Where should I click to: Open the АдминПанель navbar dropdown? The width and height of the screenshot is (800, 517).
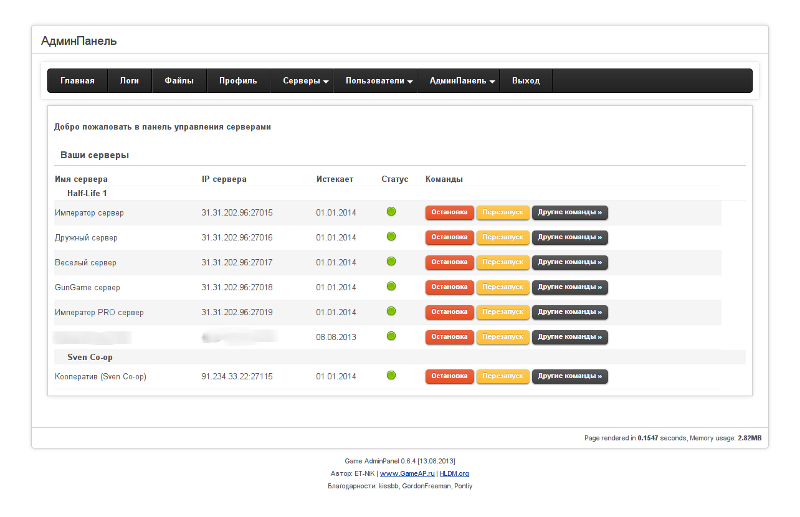[x=462, y=81]
